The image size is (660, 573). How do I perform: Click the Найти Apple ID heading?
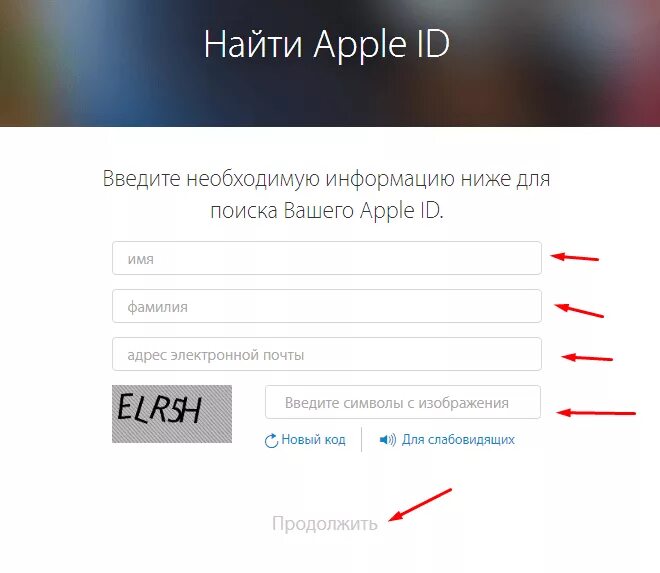327,45
